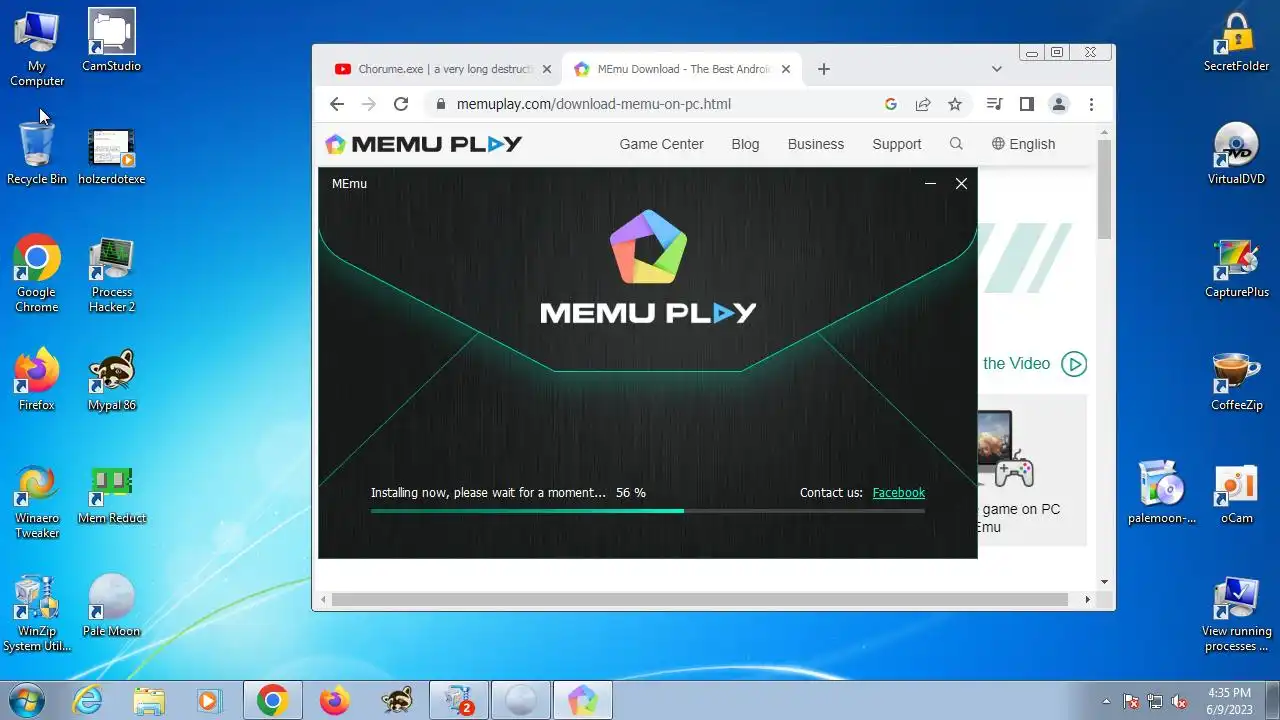Open Process Hacker 2 shortcut
1280x720 pixels.
112,274
